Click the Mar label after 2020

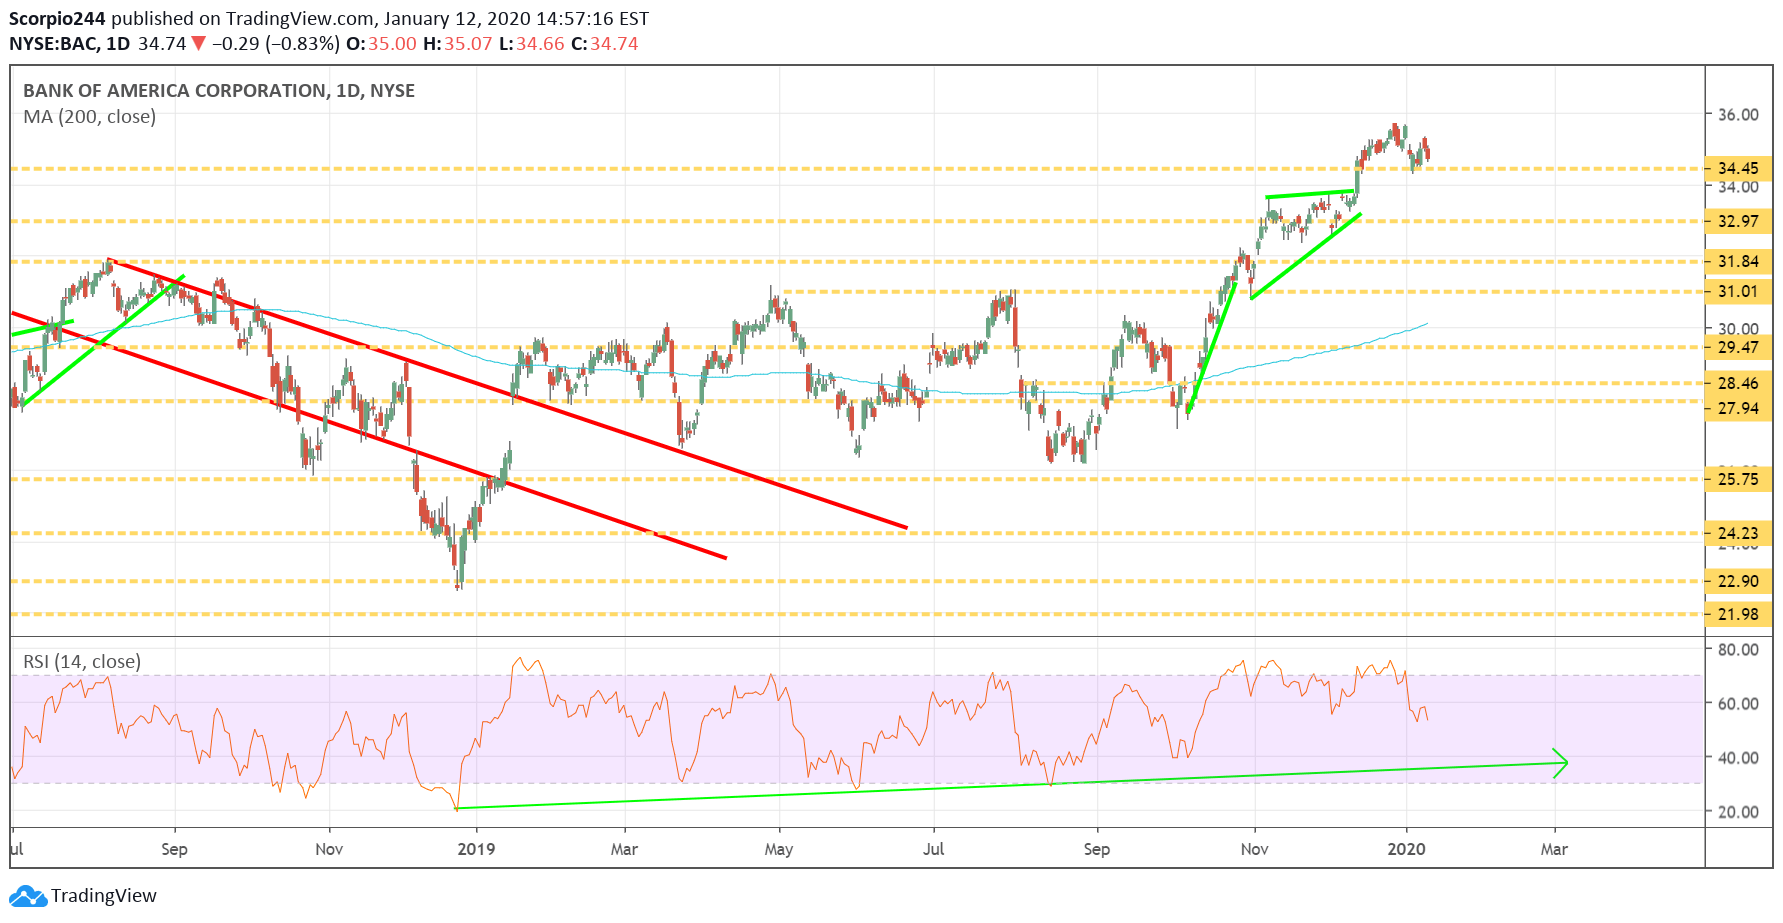[x=1554, y=849]
